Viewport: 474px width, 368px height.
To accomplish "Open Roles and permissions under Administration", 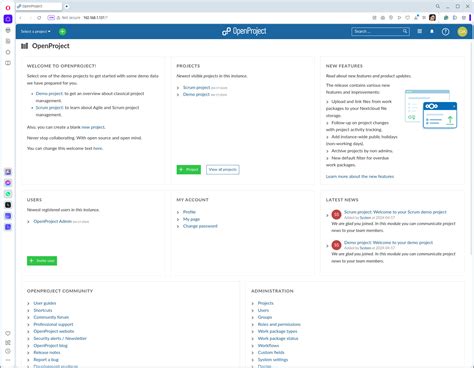I will tap(279, 324).
